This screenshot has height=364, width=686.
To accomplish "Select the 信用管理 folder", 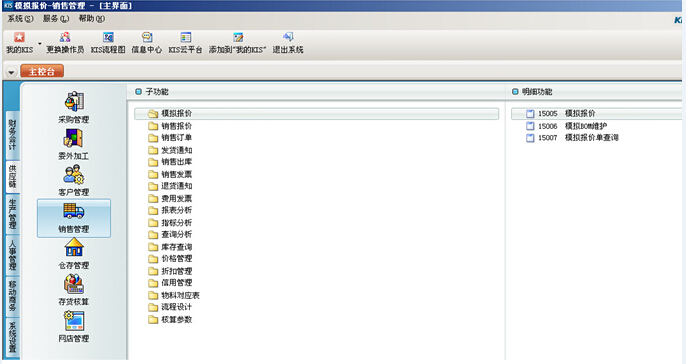I will coord(170,283).
